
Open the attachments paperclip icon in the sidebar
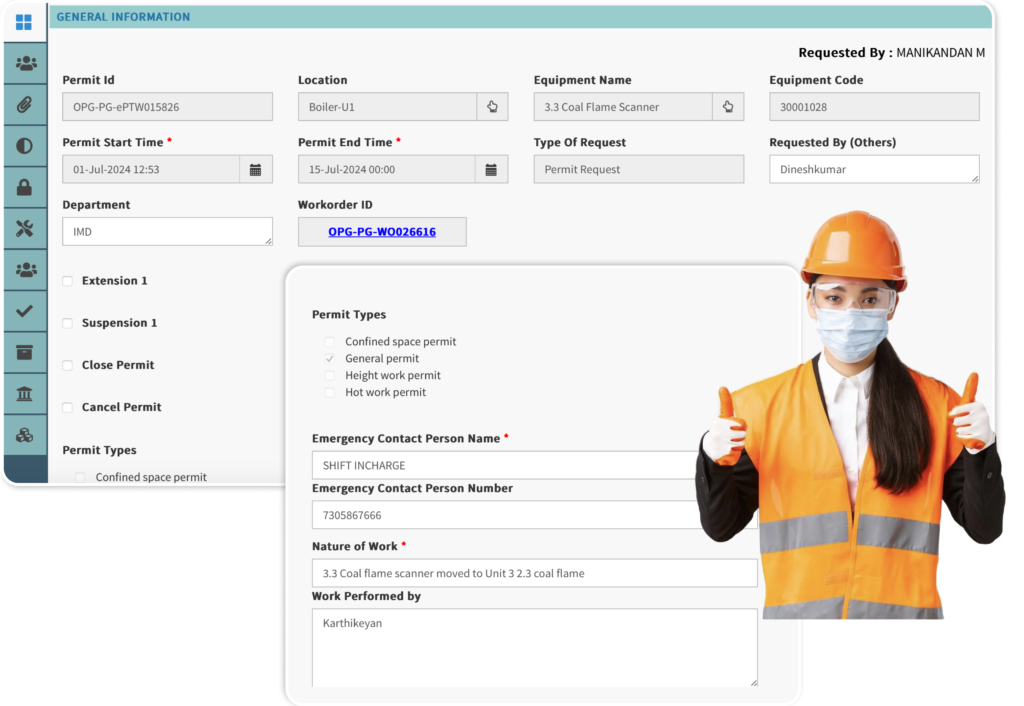22,105
